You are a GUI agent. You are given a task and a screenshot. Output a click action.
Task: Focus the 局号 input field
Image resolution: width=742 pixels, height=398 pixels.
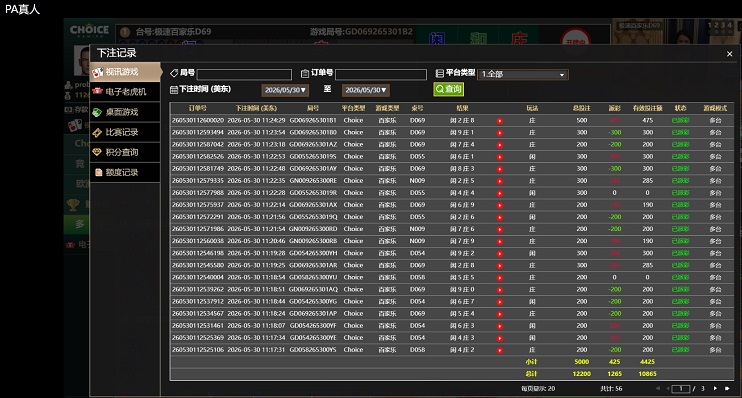[244, 74]
